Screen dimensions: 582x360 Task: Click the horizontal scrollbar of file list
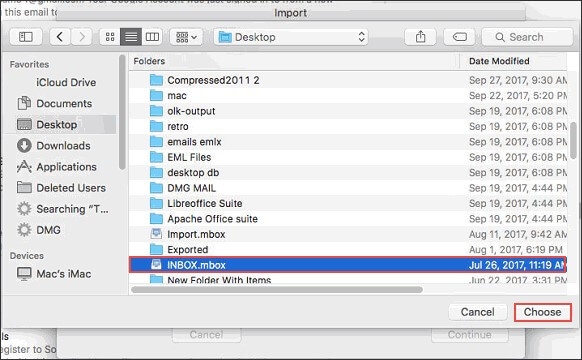277,289
